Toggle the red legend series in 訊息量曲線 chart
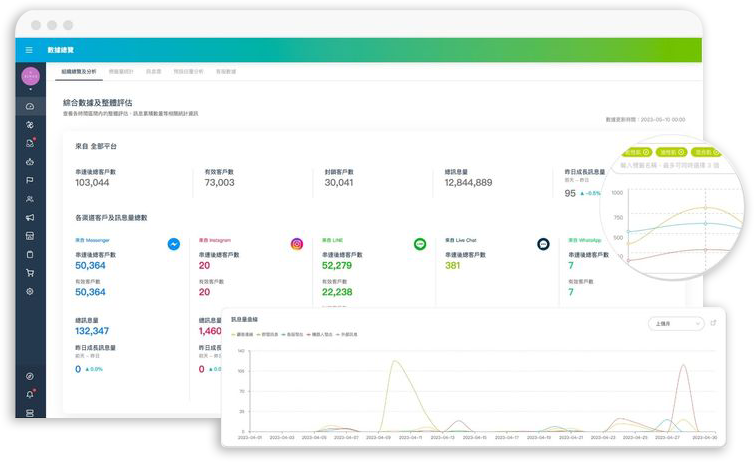 pos(320,335)
